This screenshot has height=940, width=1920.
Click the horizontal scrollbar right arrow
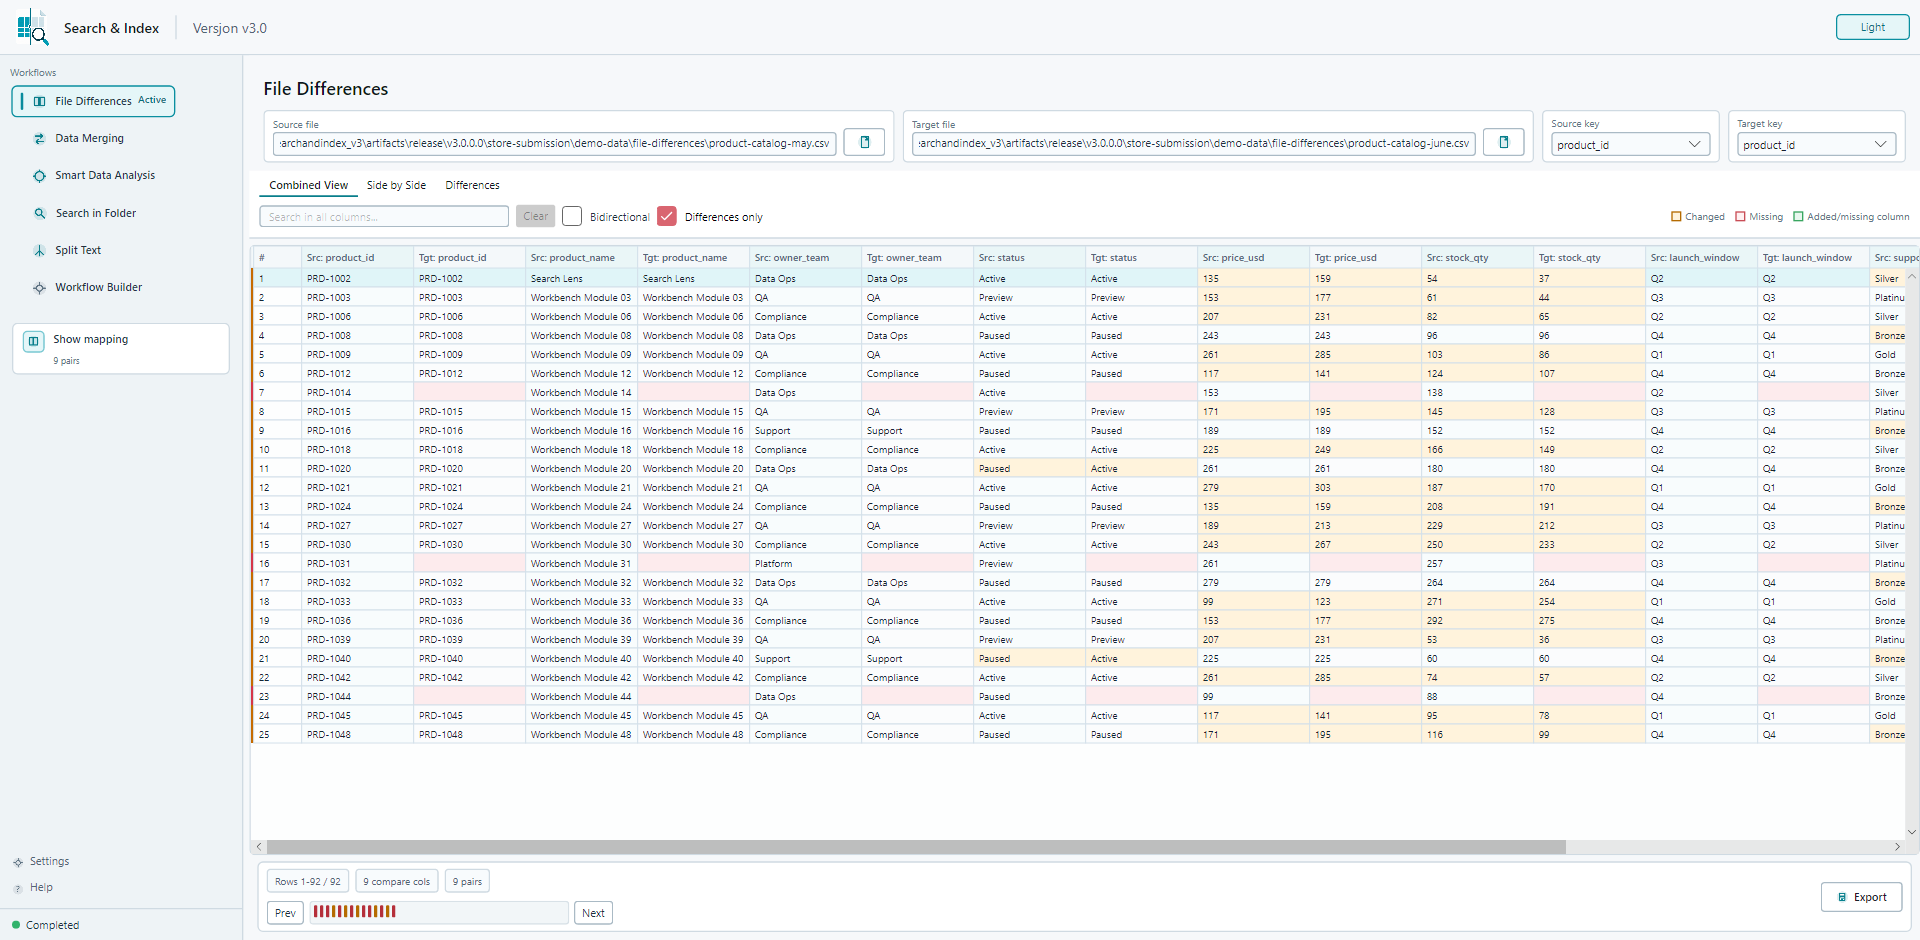tap(1897, 847)
